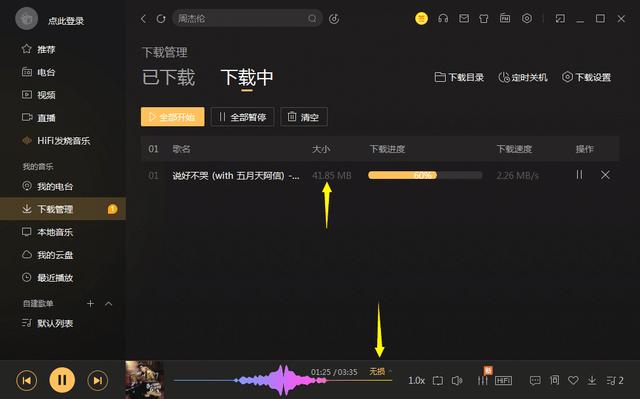Open the equalizer sound effects icon

[x=482, y=381]
